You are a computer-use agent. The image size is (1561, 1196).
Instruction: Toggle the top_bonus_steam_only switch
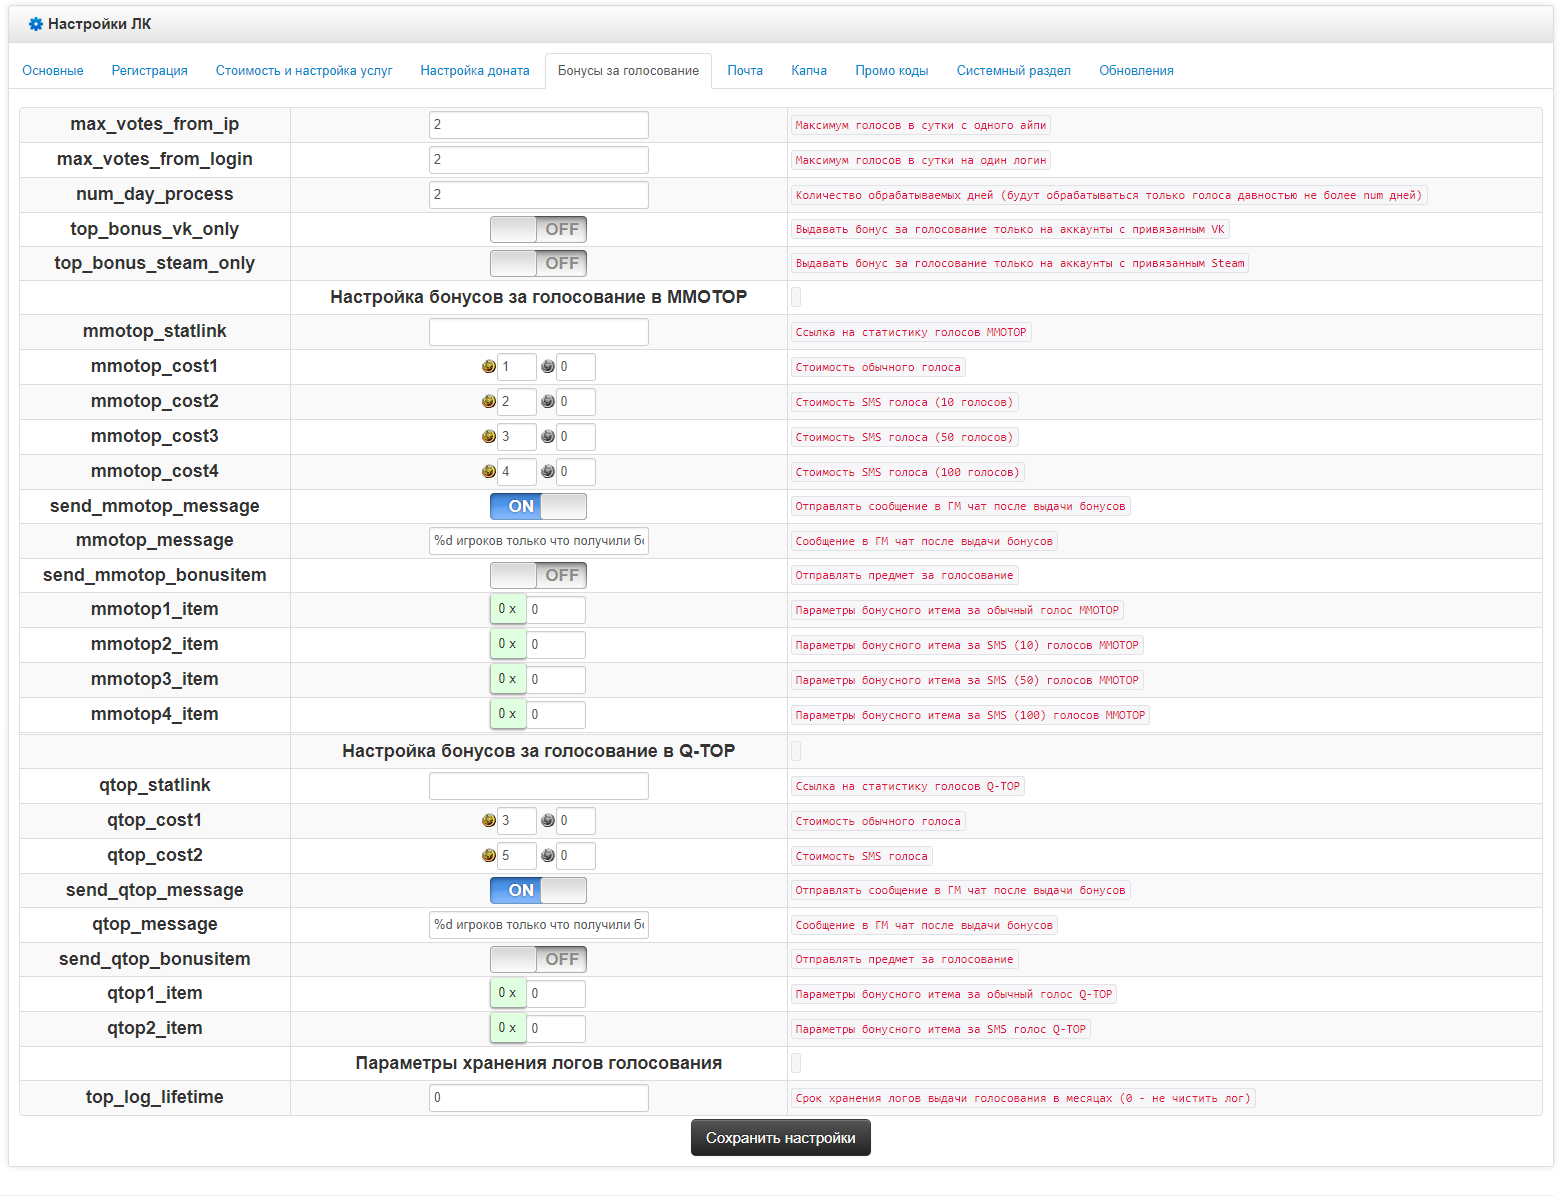click(x=538, y=263)
